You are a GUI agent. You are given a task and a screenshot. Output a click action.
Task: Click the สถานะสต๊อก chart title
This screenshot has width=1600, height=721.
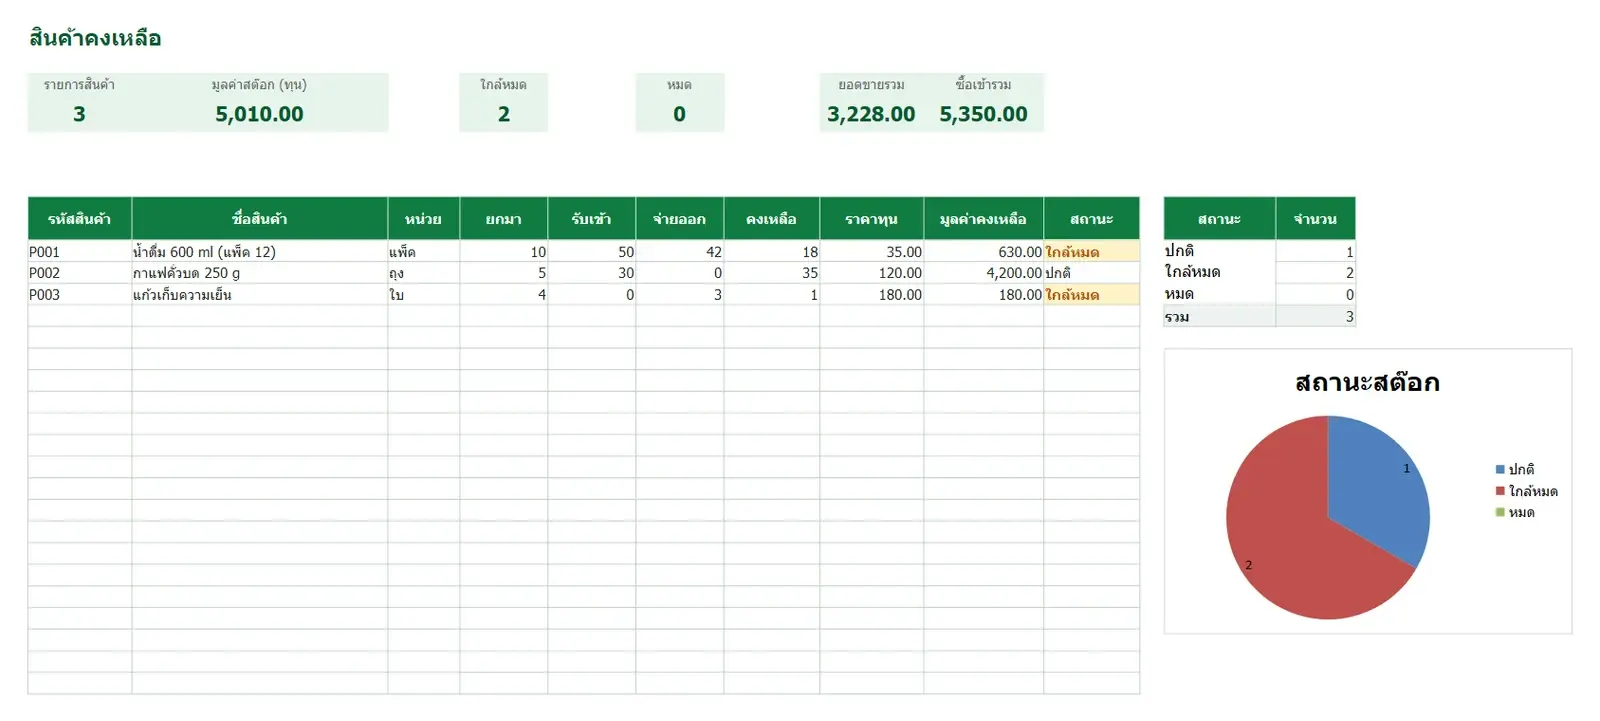(1367, 382)
